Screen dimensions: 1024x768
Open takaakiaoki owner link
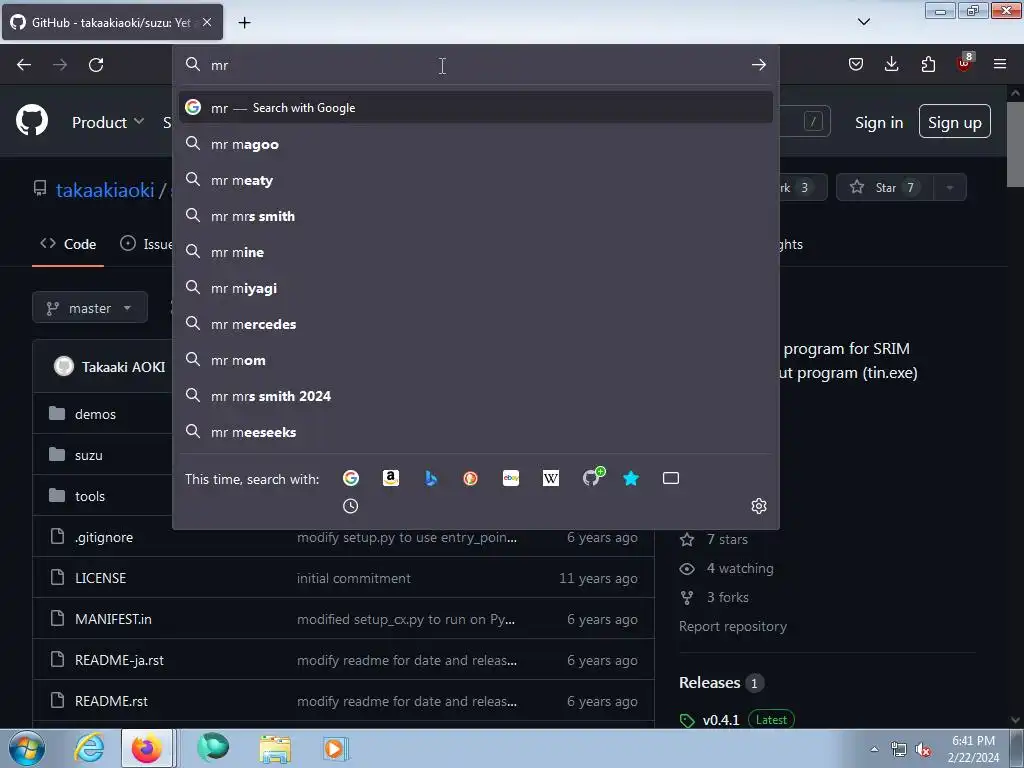coord(104,190)
